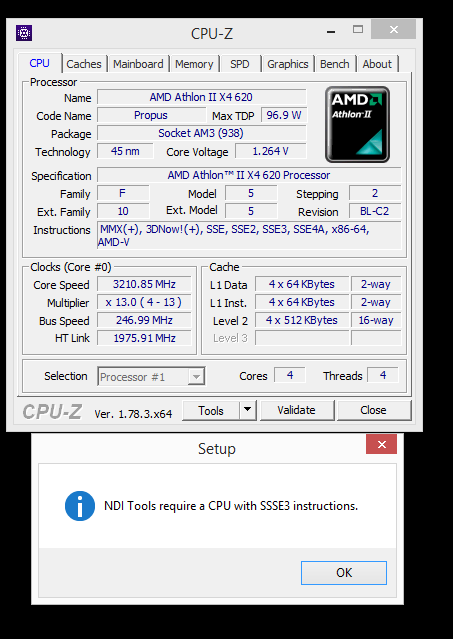This screenshot has width=453, height=639.
Task: Go to the Graphics tab
Action: 288,64
